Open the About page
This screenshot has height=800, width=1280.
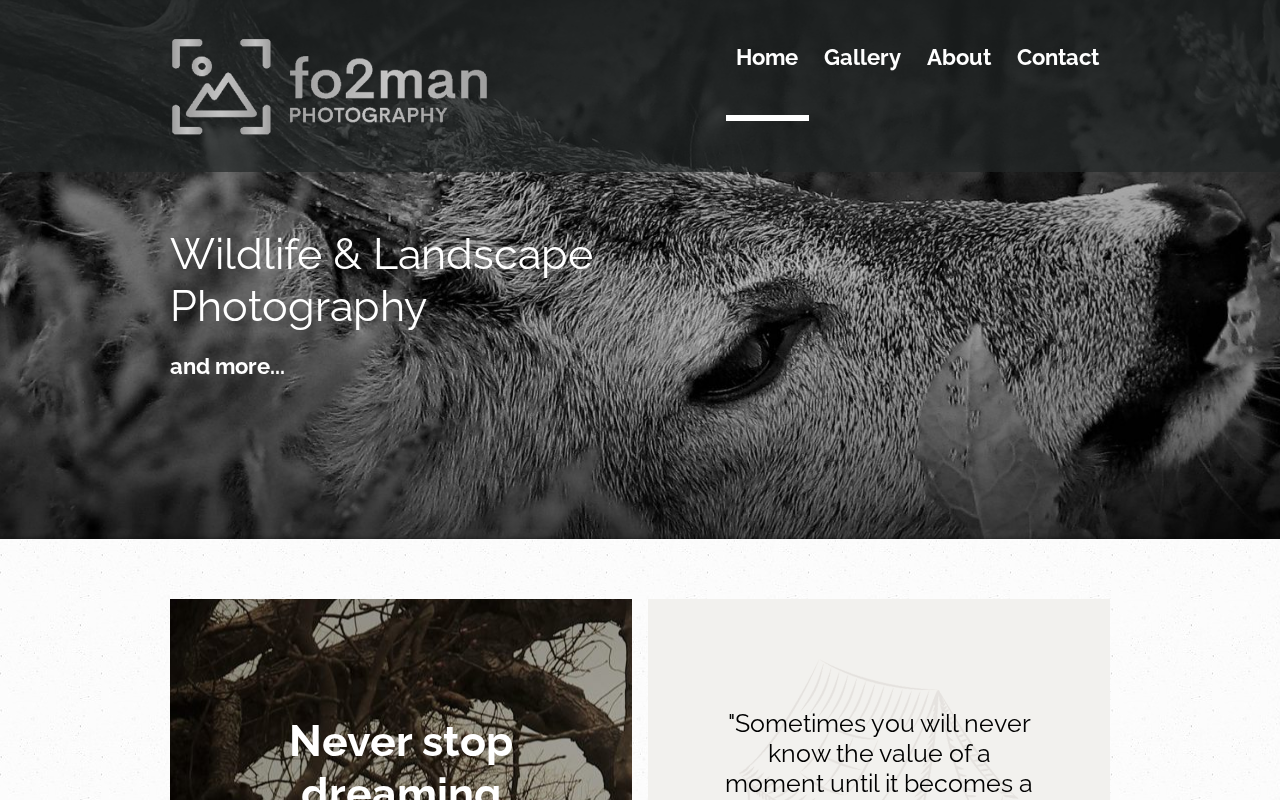point(959,57)
